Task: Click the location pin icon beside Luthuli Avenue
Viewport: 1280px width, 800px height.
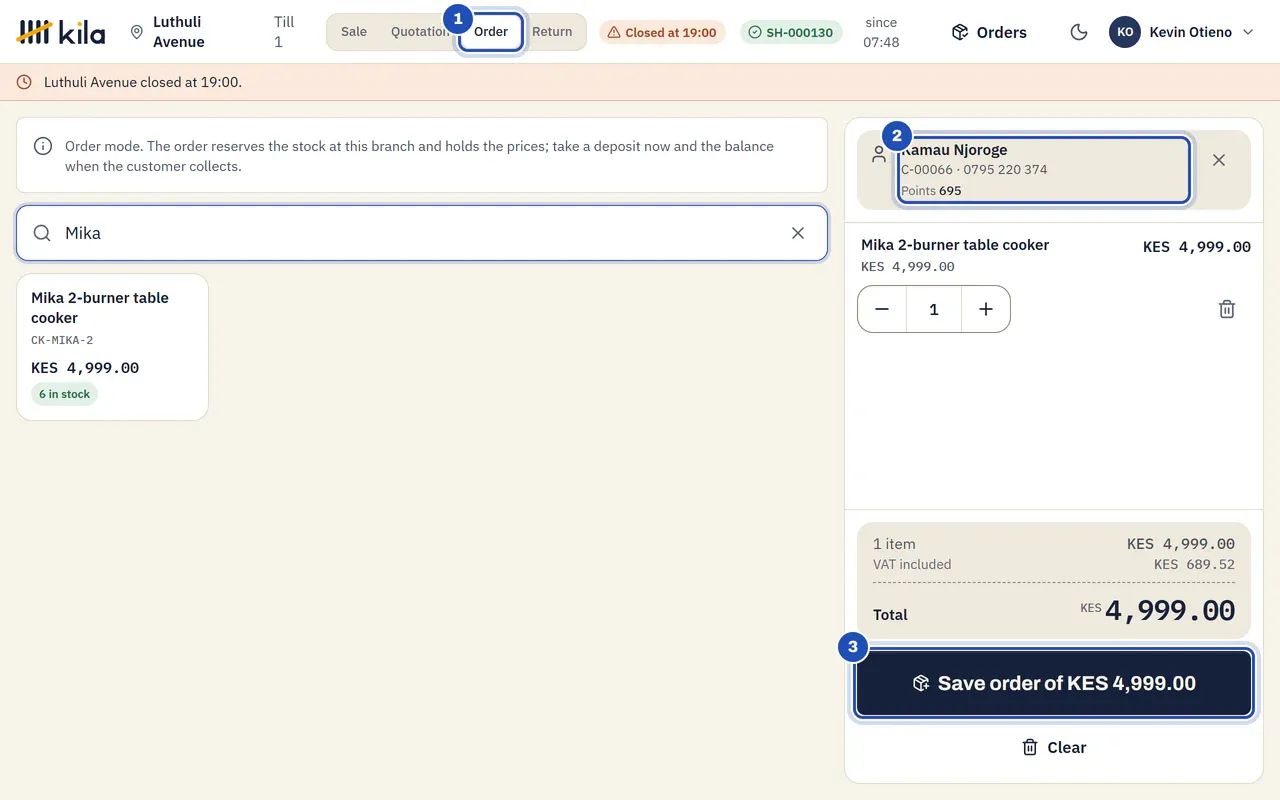Action: pyautogui.click(x=137, y=32)
